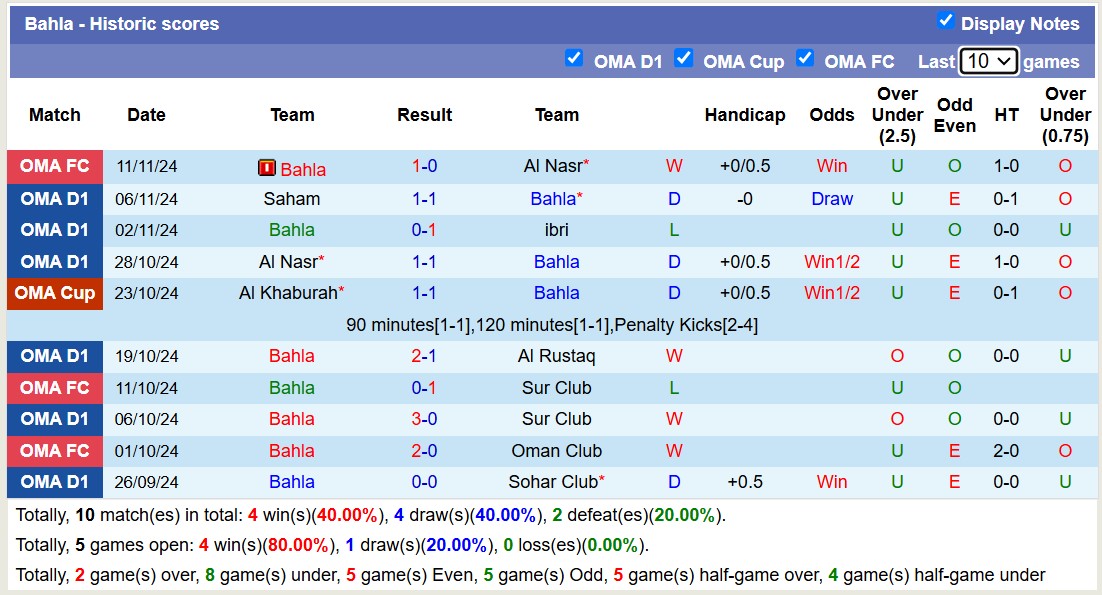Click the Saham team link
Image resolution: width=1102 pixels, height=595 pixels.
click(x=292, y=199)
